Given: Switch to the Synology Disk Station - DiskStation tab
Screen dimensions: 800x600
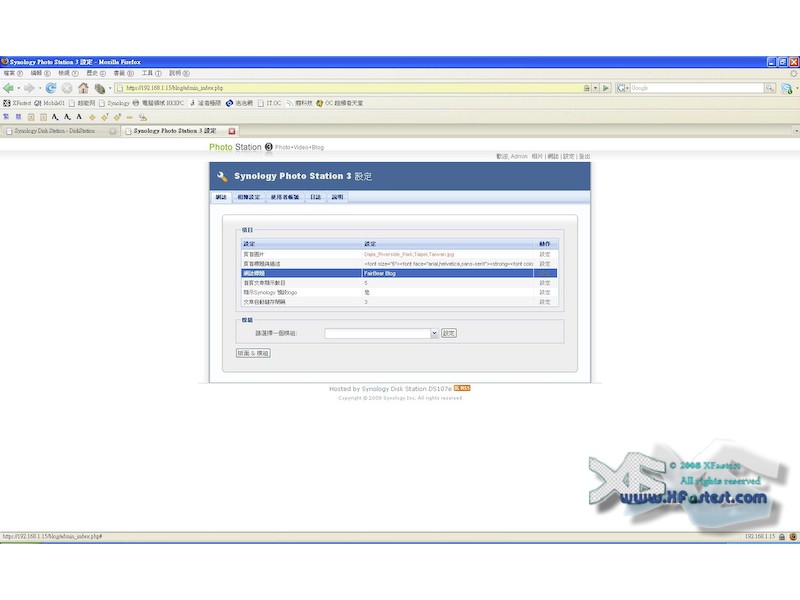Looking at the screenshot, I should point(61,131).
